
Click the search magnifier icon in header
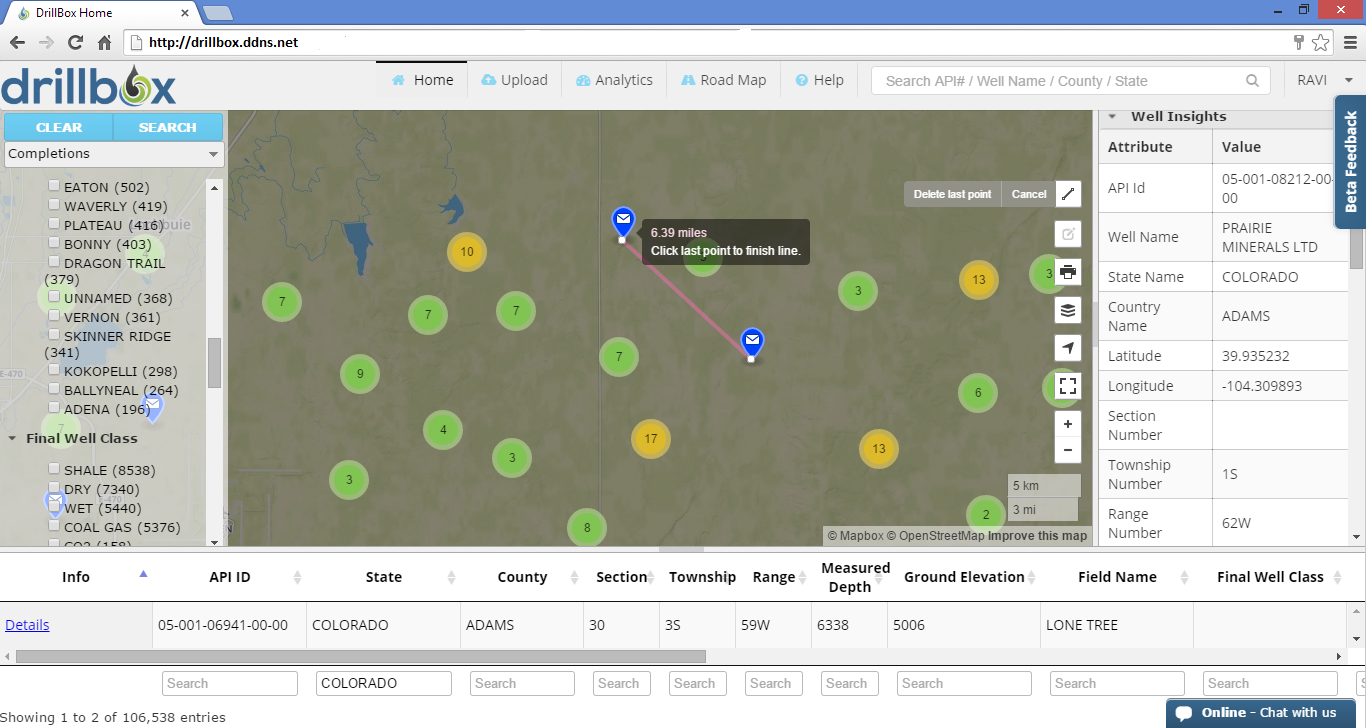pyautogui.click(x=1252, y=81)
